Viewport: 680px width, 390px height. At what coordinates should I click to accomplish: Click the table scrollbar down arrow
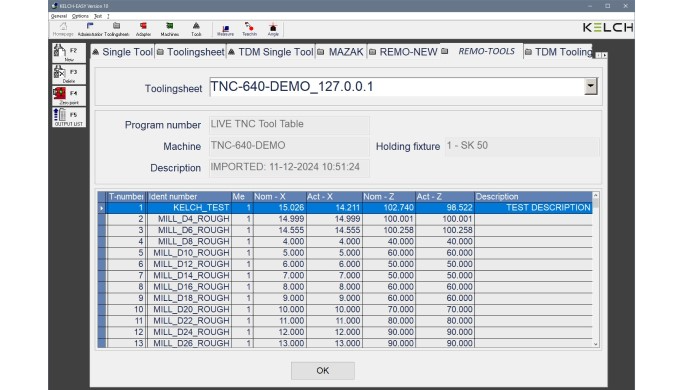point(595,344)
